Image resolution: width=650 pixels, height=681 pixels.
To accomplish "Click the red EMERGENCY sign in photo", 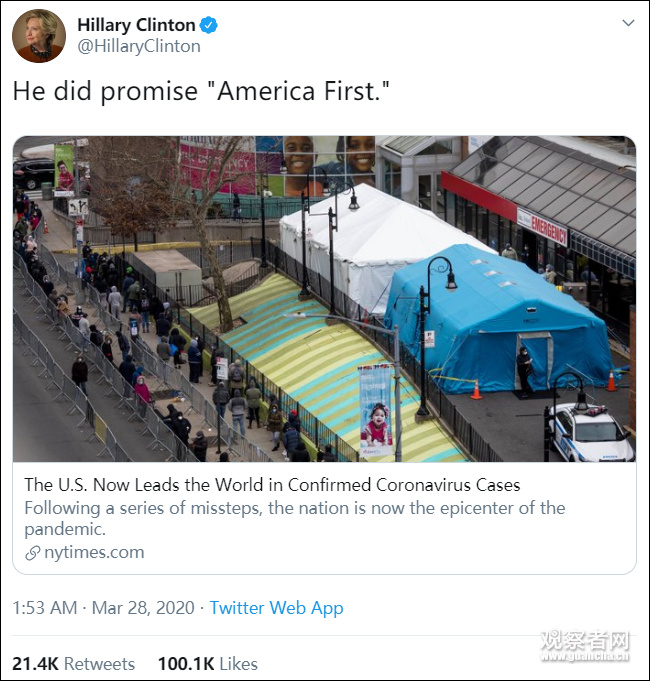I will point(541,225).
